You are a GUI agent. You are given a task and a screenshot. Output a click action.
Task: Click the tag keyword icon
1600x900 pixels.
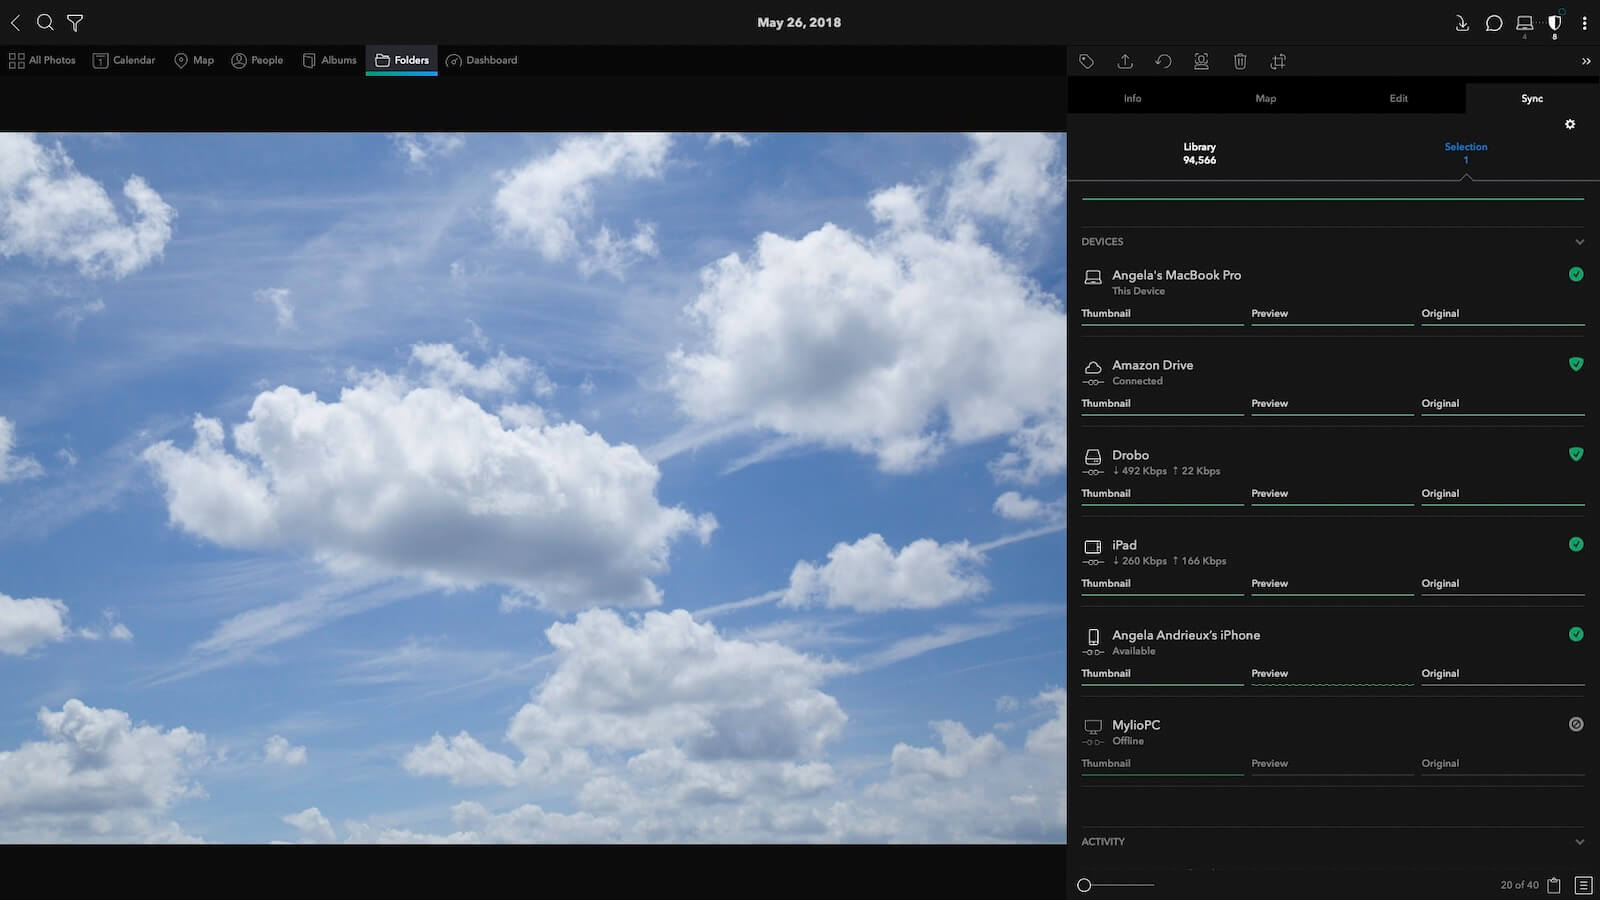pos(1086,62)
